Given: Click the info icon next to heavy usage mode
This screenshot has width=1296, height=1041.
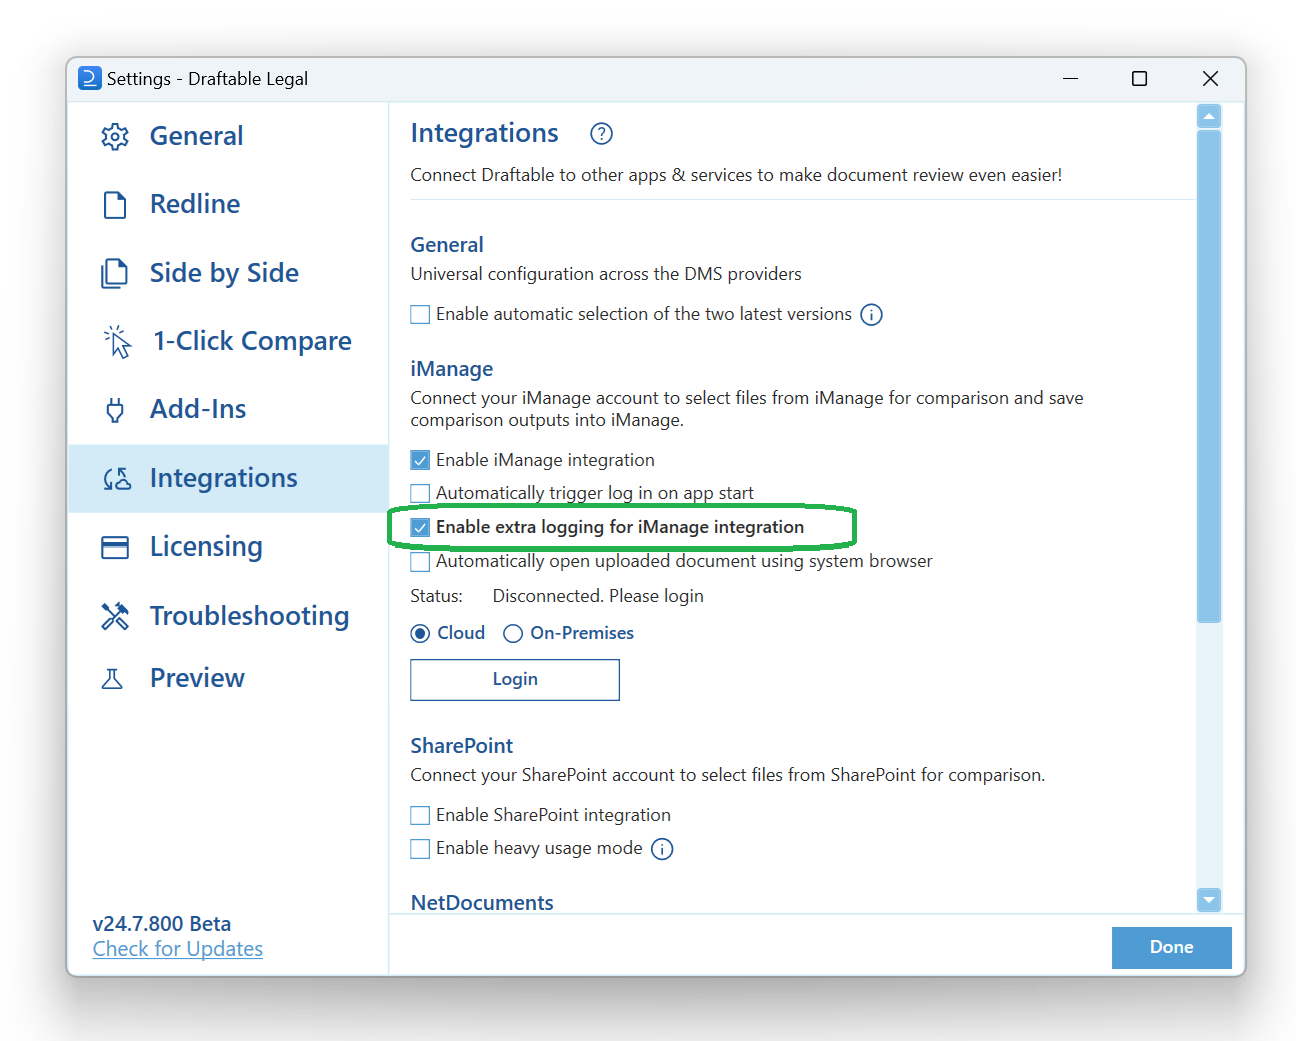Looking at the screenshot, I should (662, 848).
